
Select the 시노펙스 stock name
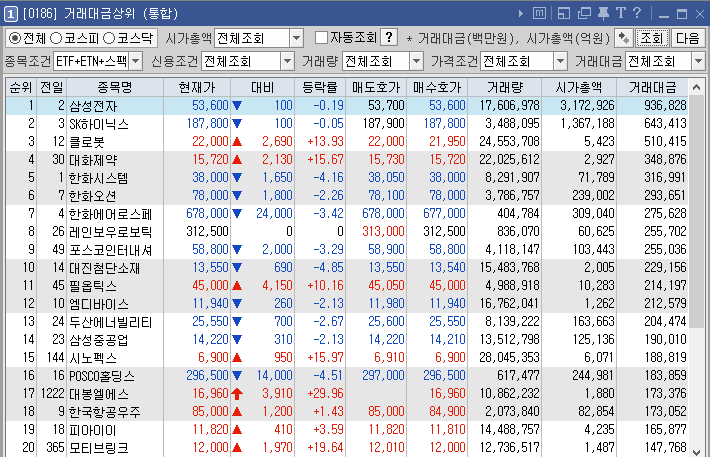(93, 358)
